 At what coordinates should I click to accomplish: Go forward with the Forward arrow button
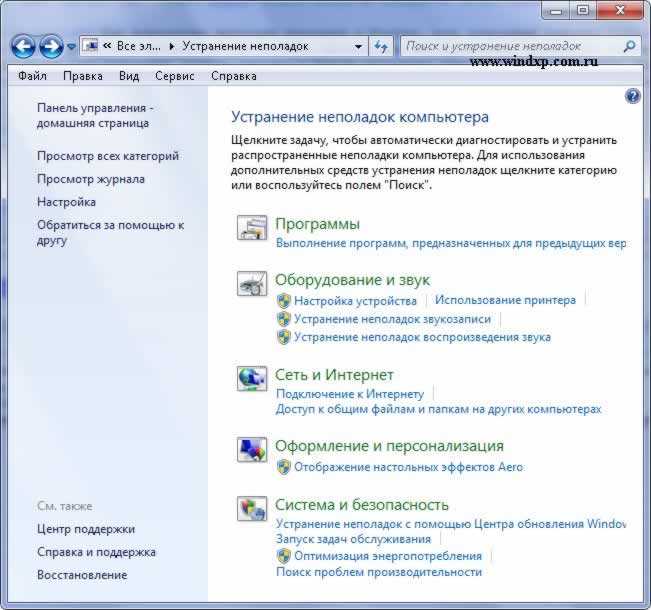coord(51,47)
